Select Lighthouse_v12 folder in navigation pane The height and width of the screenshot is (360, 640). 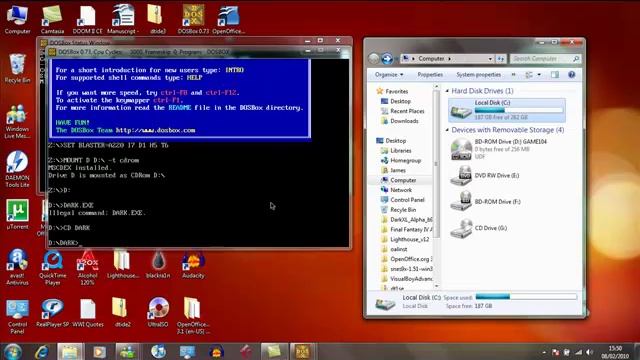(x=409, y=239)
